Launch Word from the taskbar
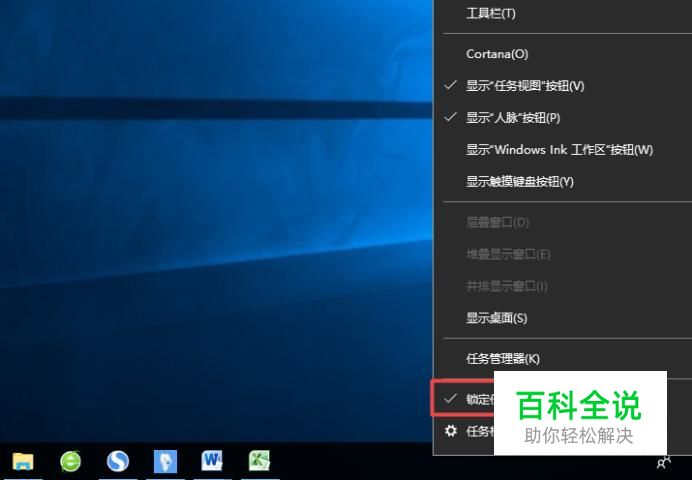The image size is (692, 480). pyautogui.click(x=212, y=461)
